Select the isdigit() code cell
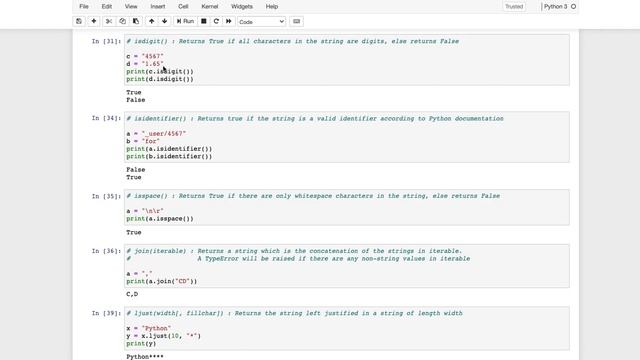This screenshot has width=640, height=360. pos(347,60)
